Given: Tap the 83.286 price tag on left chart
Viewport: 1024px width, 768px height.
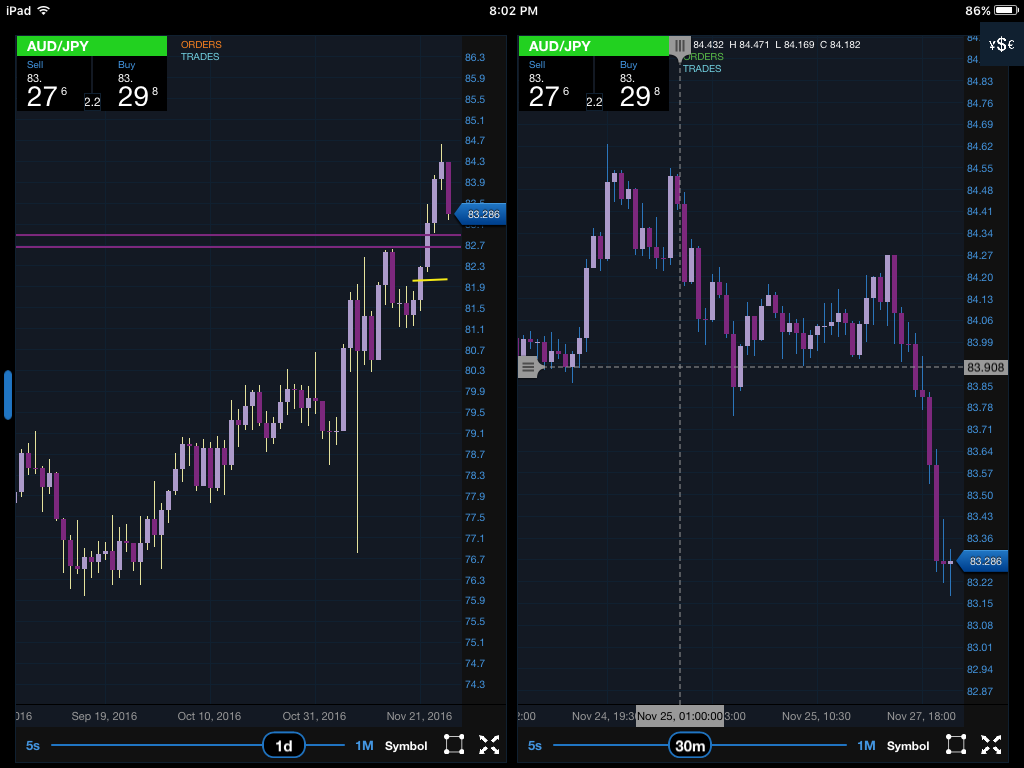Looking at the screenshot, I should (x=481, y=214).
